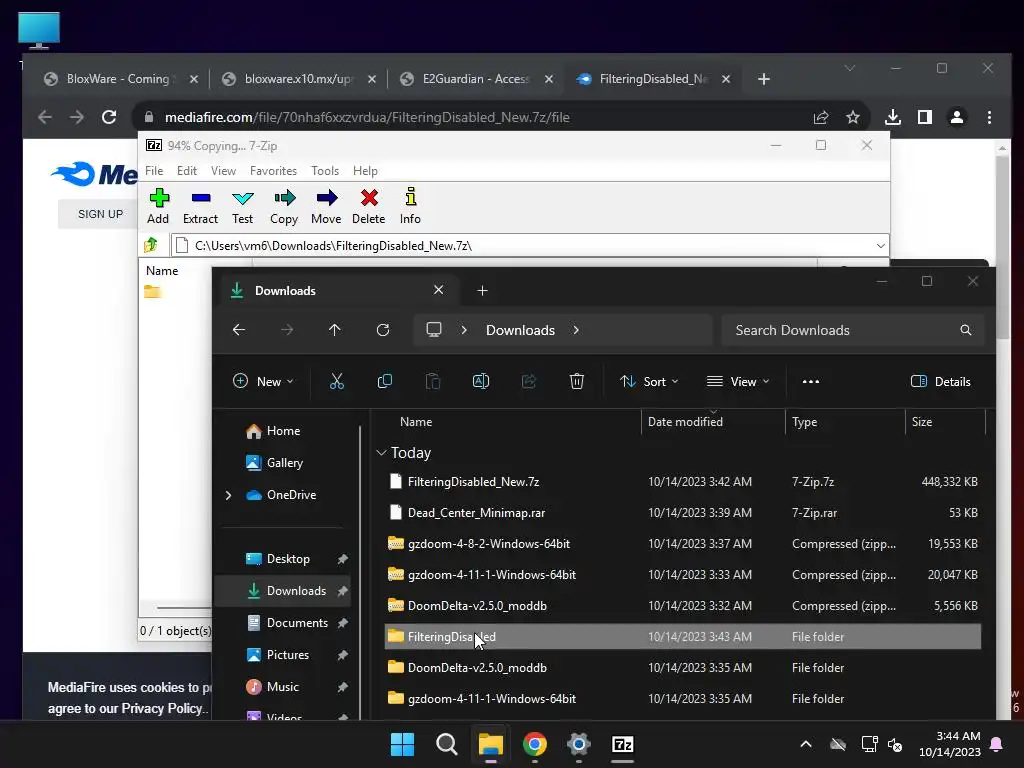
Task: Click Chrome share page icon
Action: click(821, 117)
